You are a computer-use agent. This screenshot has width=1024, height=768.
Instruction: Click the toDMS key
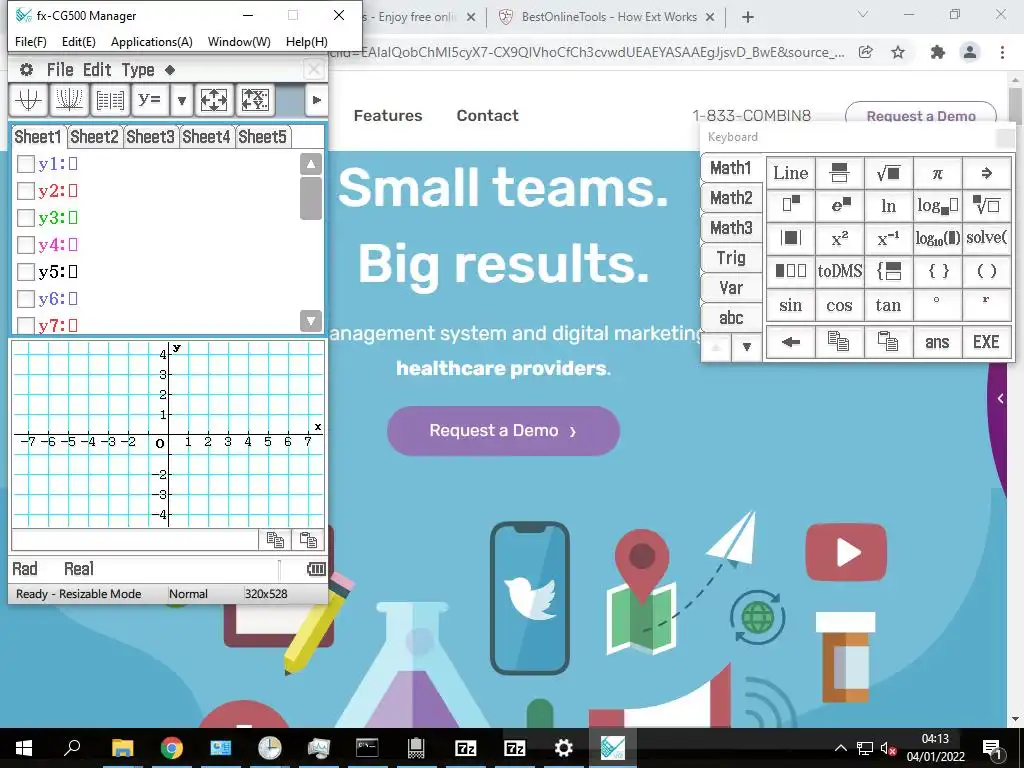[839, 271]
